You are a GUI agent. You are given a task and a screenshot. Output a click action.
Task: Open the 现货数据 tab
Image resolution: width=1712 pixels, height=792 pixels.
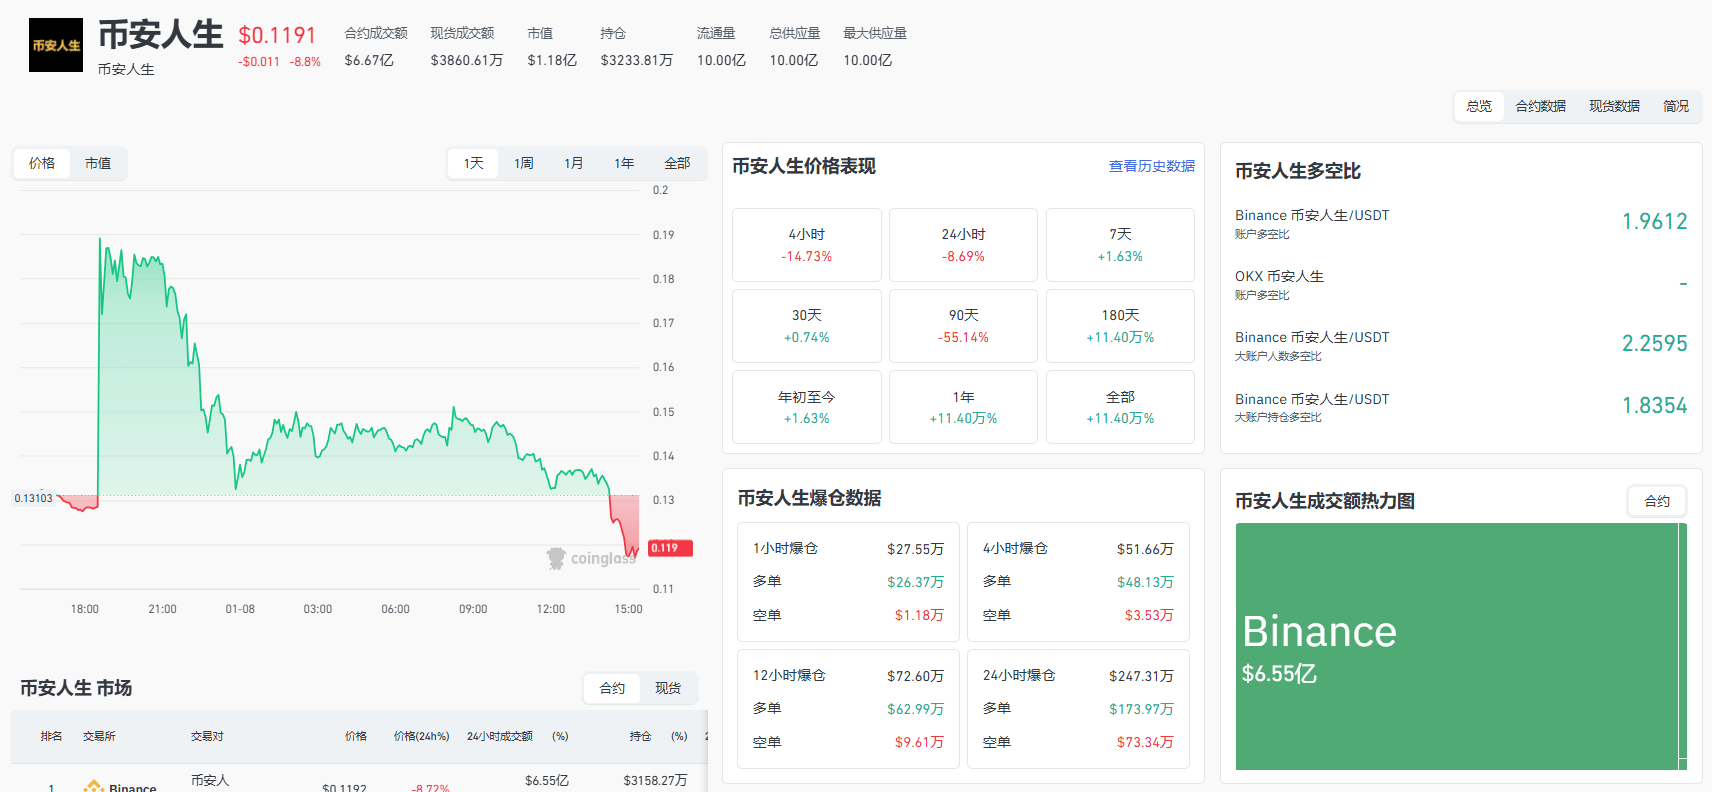coord(1614,106)
